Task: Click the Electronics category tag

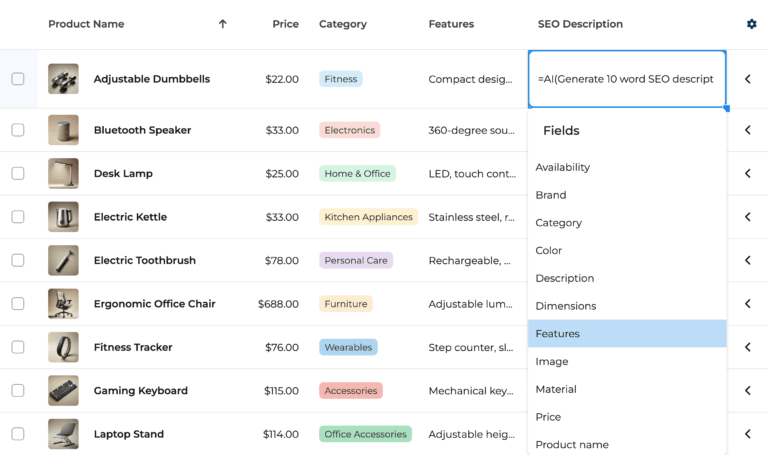Action: pyautogui.click(x=350, y=130)
